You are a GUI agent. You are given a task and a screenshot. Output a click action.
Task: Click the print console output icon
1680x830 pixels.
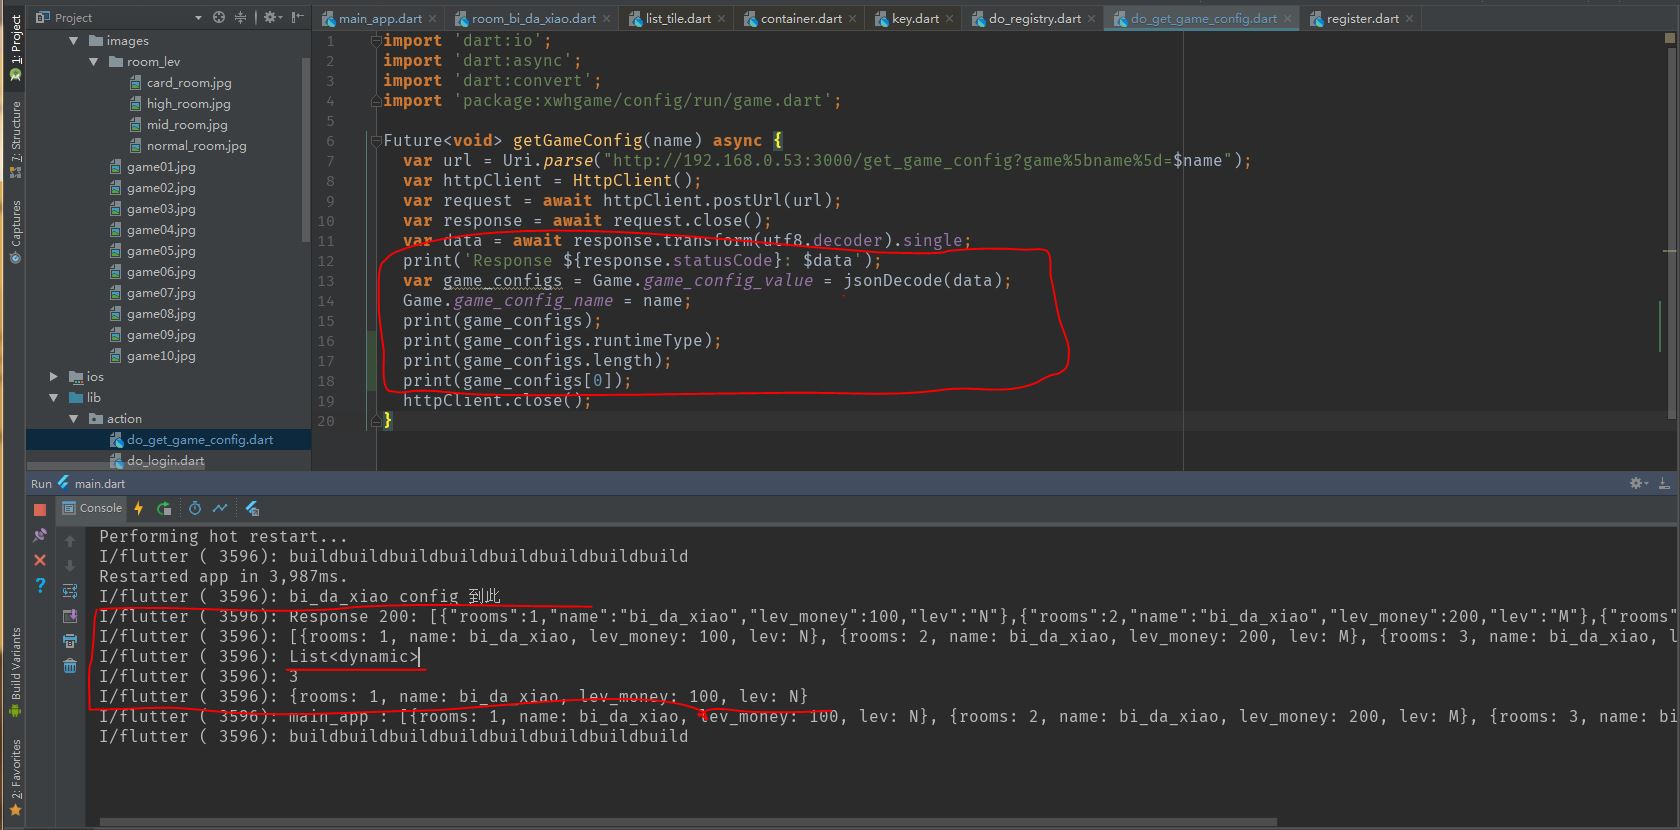click(x=70, y=641)
